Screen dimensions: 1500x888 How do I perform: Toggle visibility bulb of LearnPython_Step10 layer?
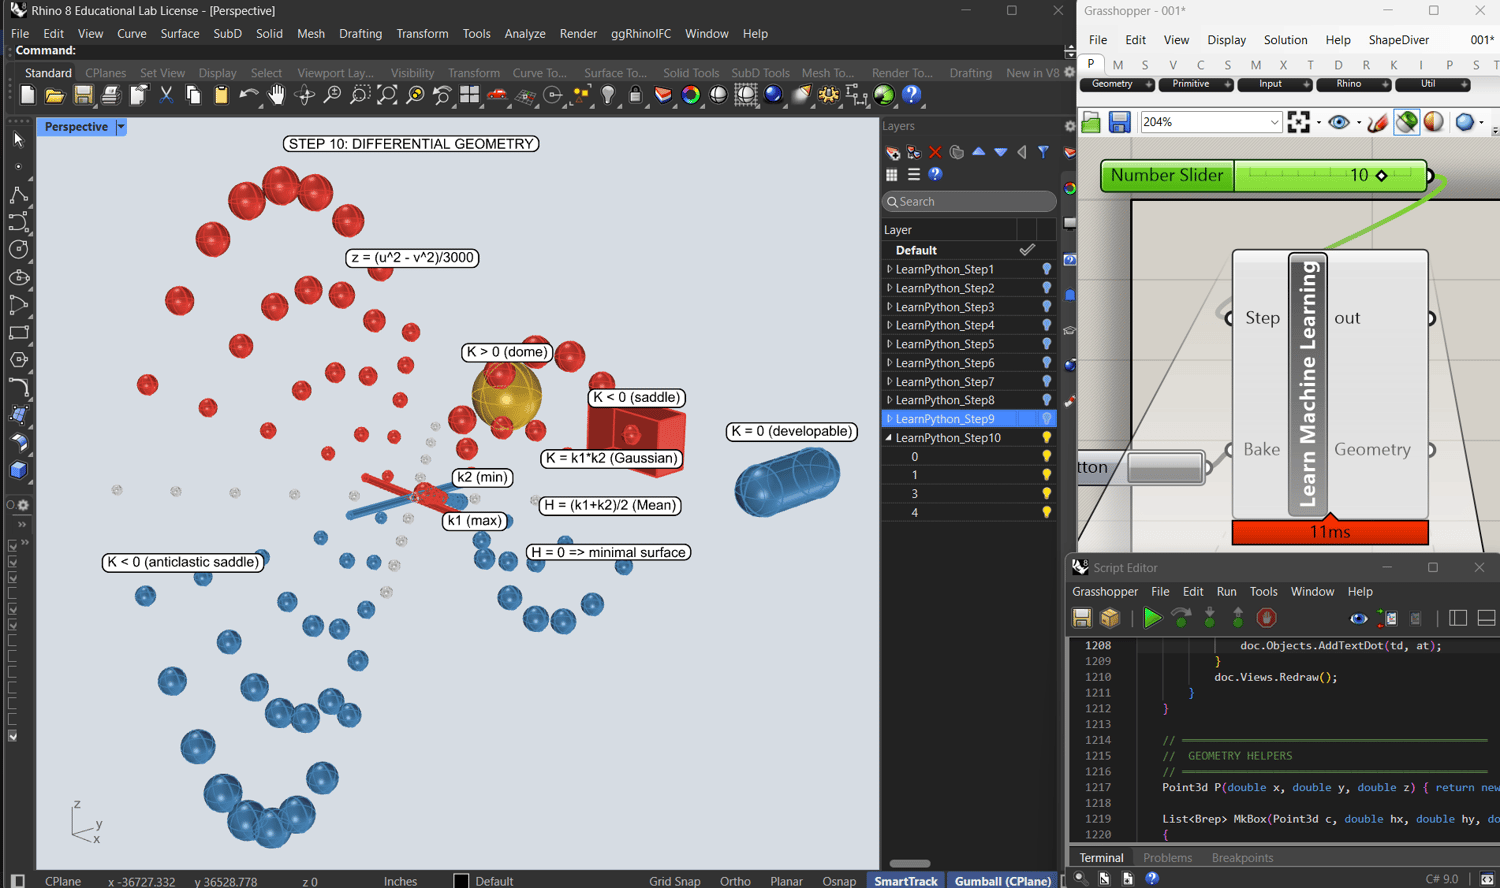coord(1047,438)
